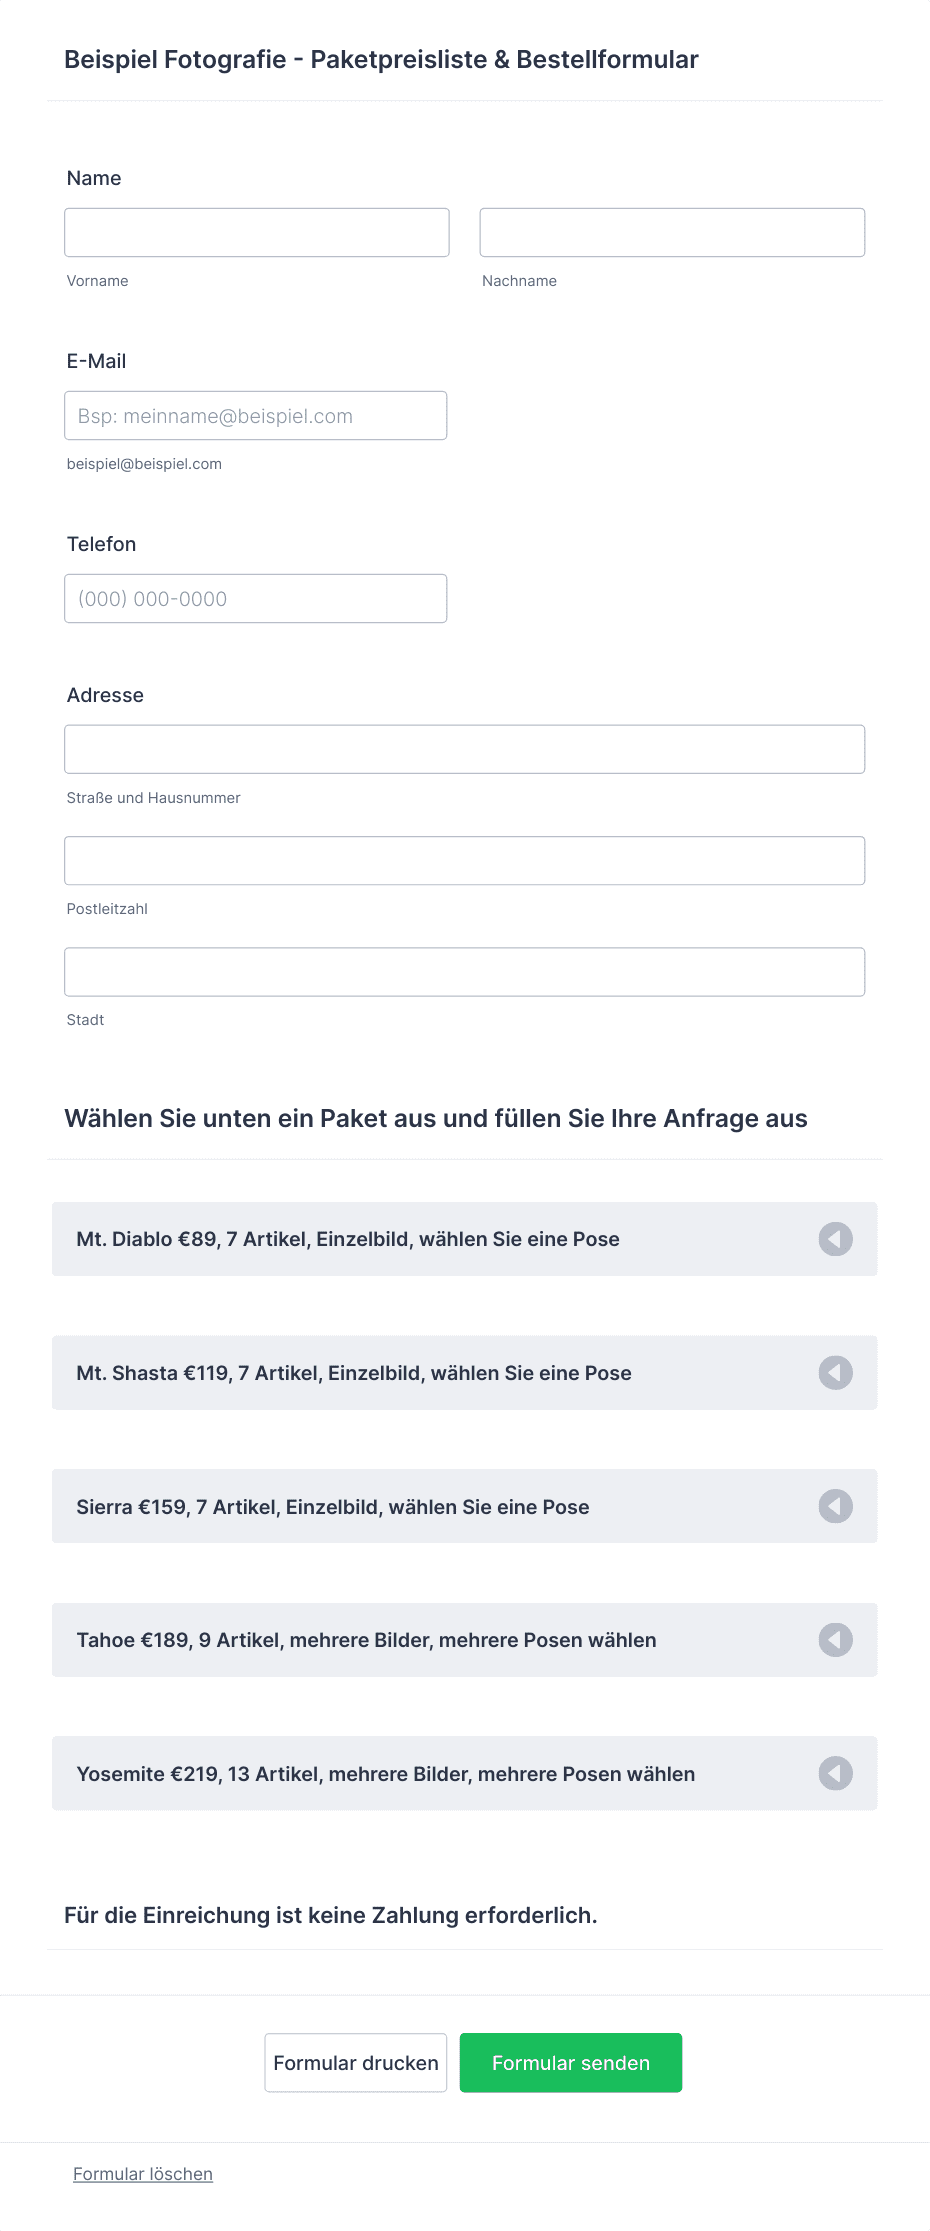
Task: Click the Formular löschen link
Action: [143, 2174]
